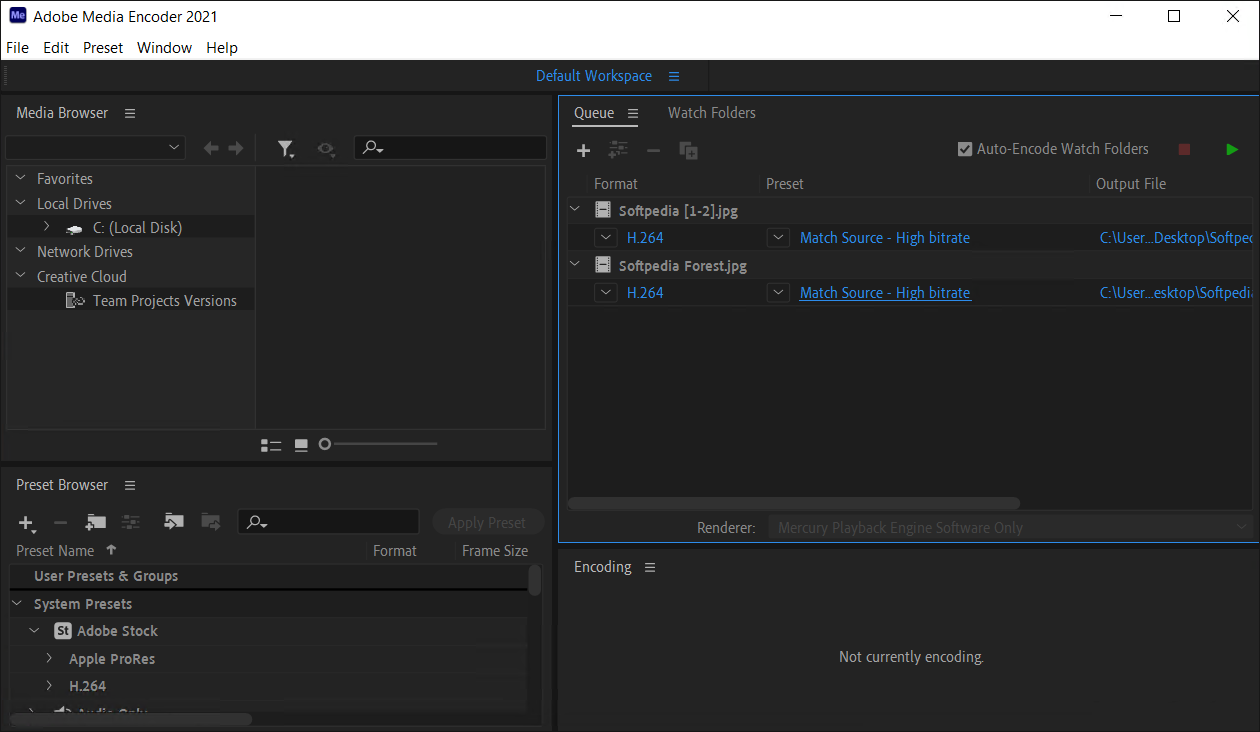Open preset settings sliders icon
1260x732 pixels.
point(131,522)
